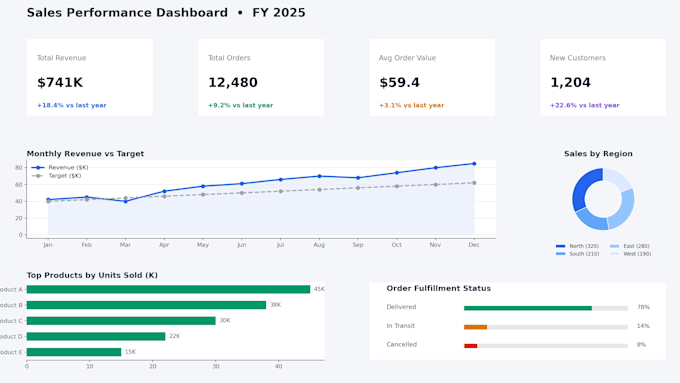The height and width of the screenshot is (383, 680).
Task: Click the Target ($K) legend entry
Action: [56, 176]
